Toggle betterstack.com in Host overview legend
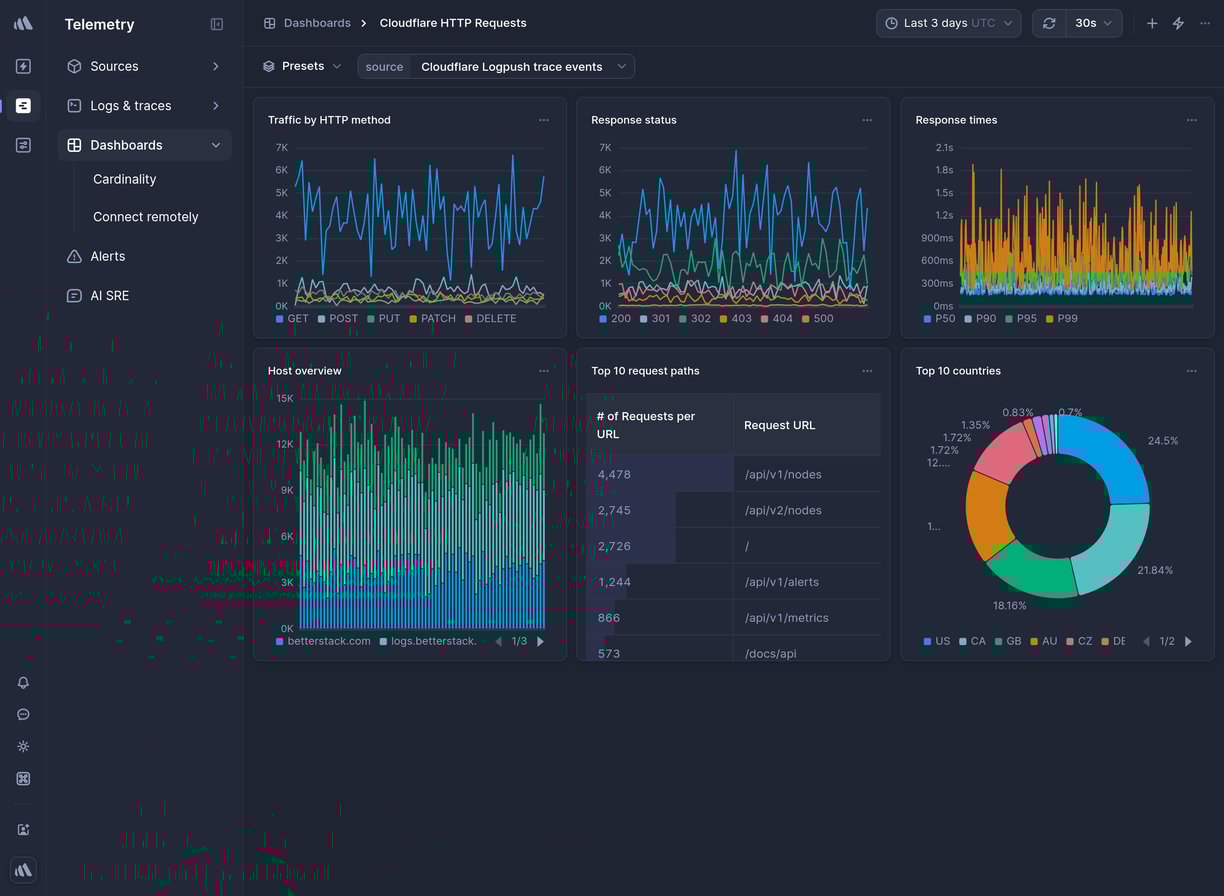This screenshot has width=1224, height=896. 323,641
